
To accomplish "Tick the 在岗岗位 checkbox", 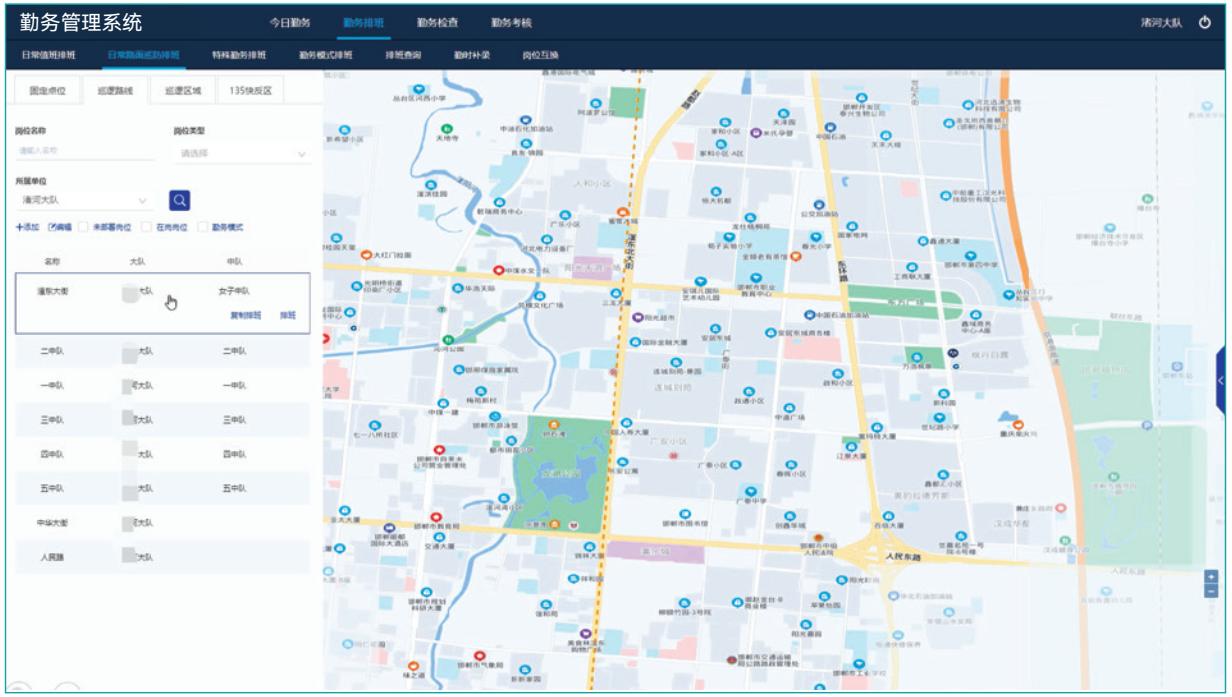I will (x=146, y=227).
